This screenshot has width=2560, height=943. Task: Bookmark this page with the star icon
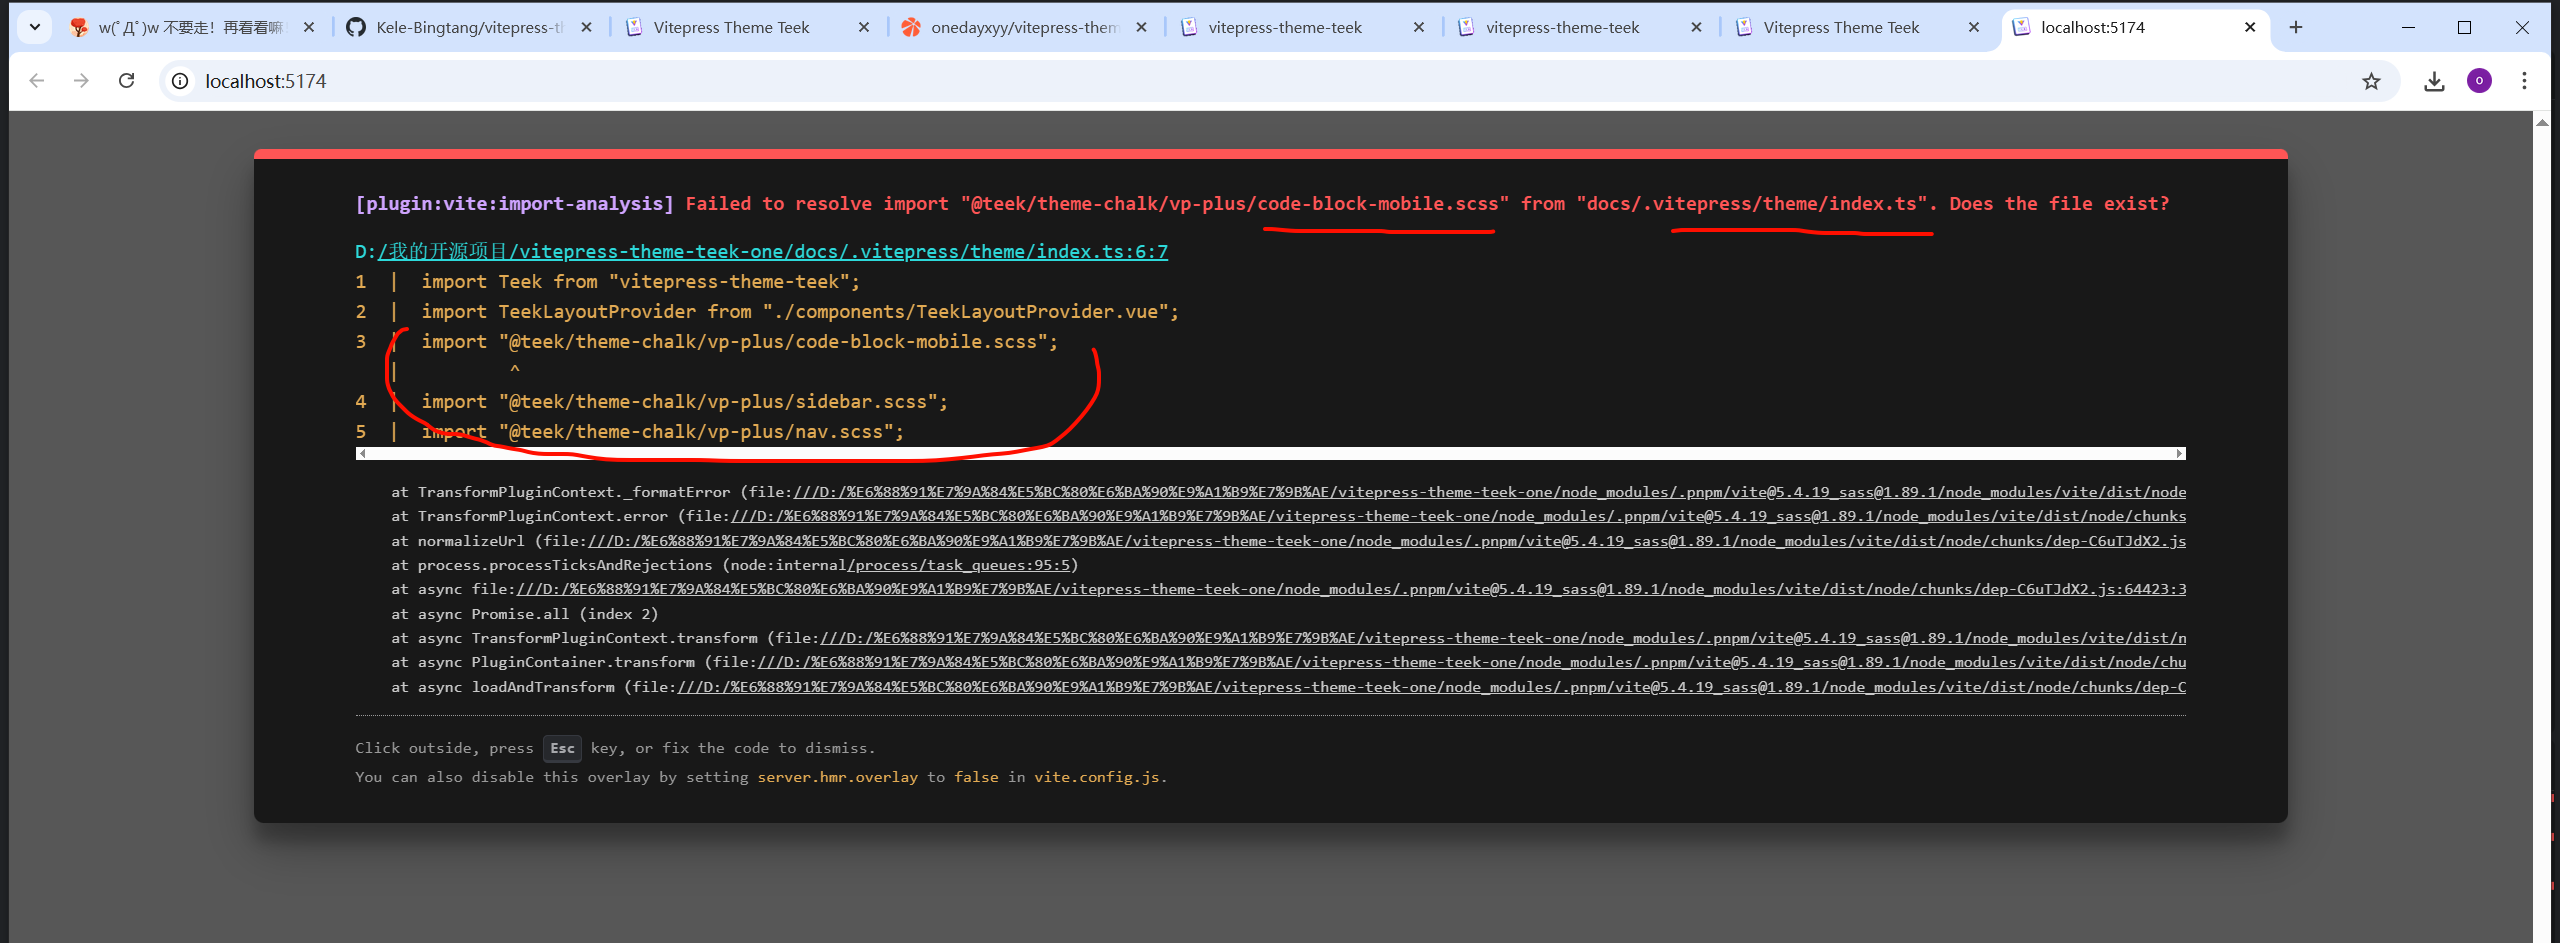[2371, 81]
